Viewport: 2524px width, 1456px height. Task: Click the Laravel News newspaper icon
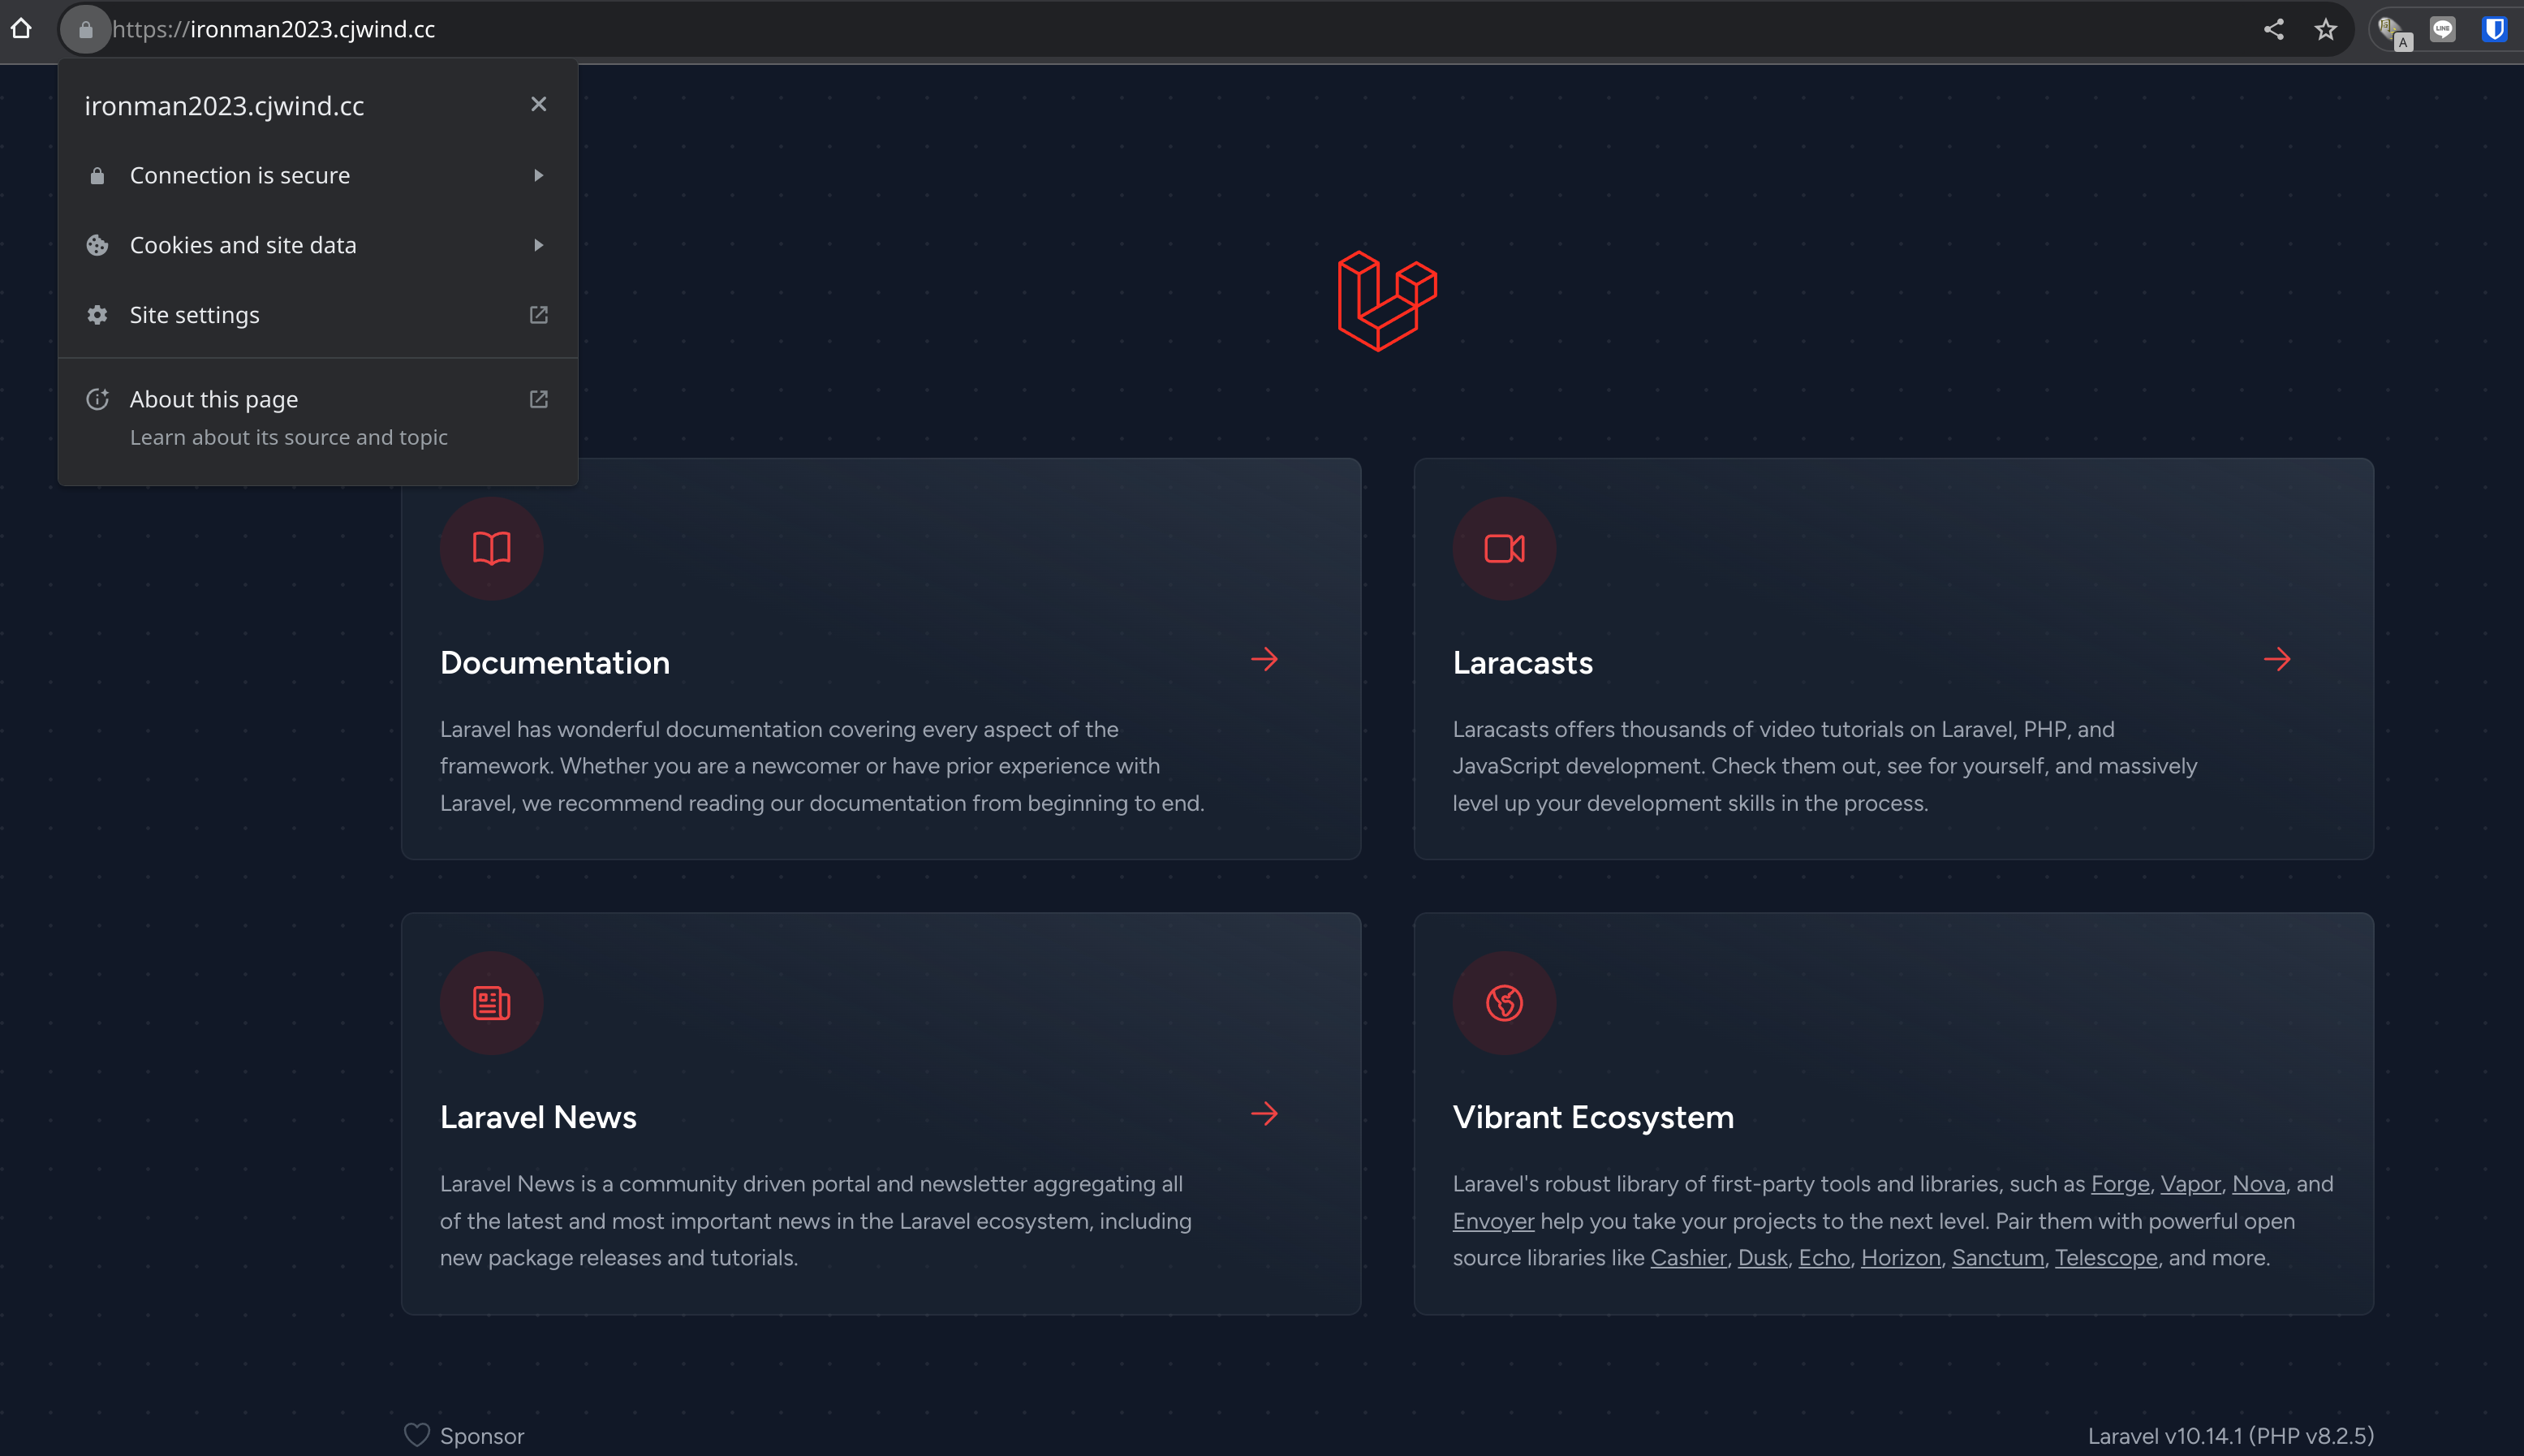click(x=491, y=1002)
